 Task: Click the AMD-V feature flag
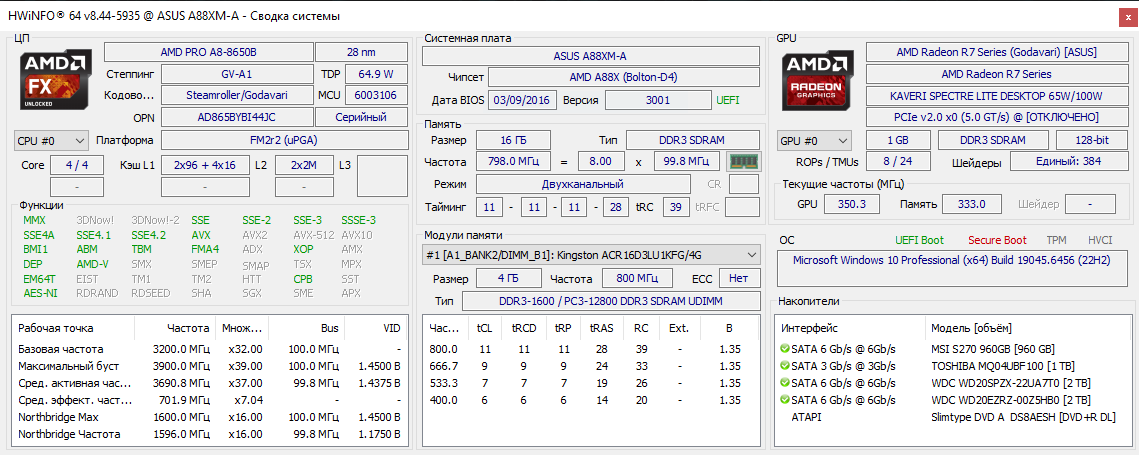click(92, 265)
